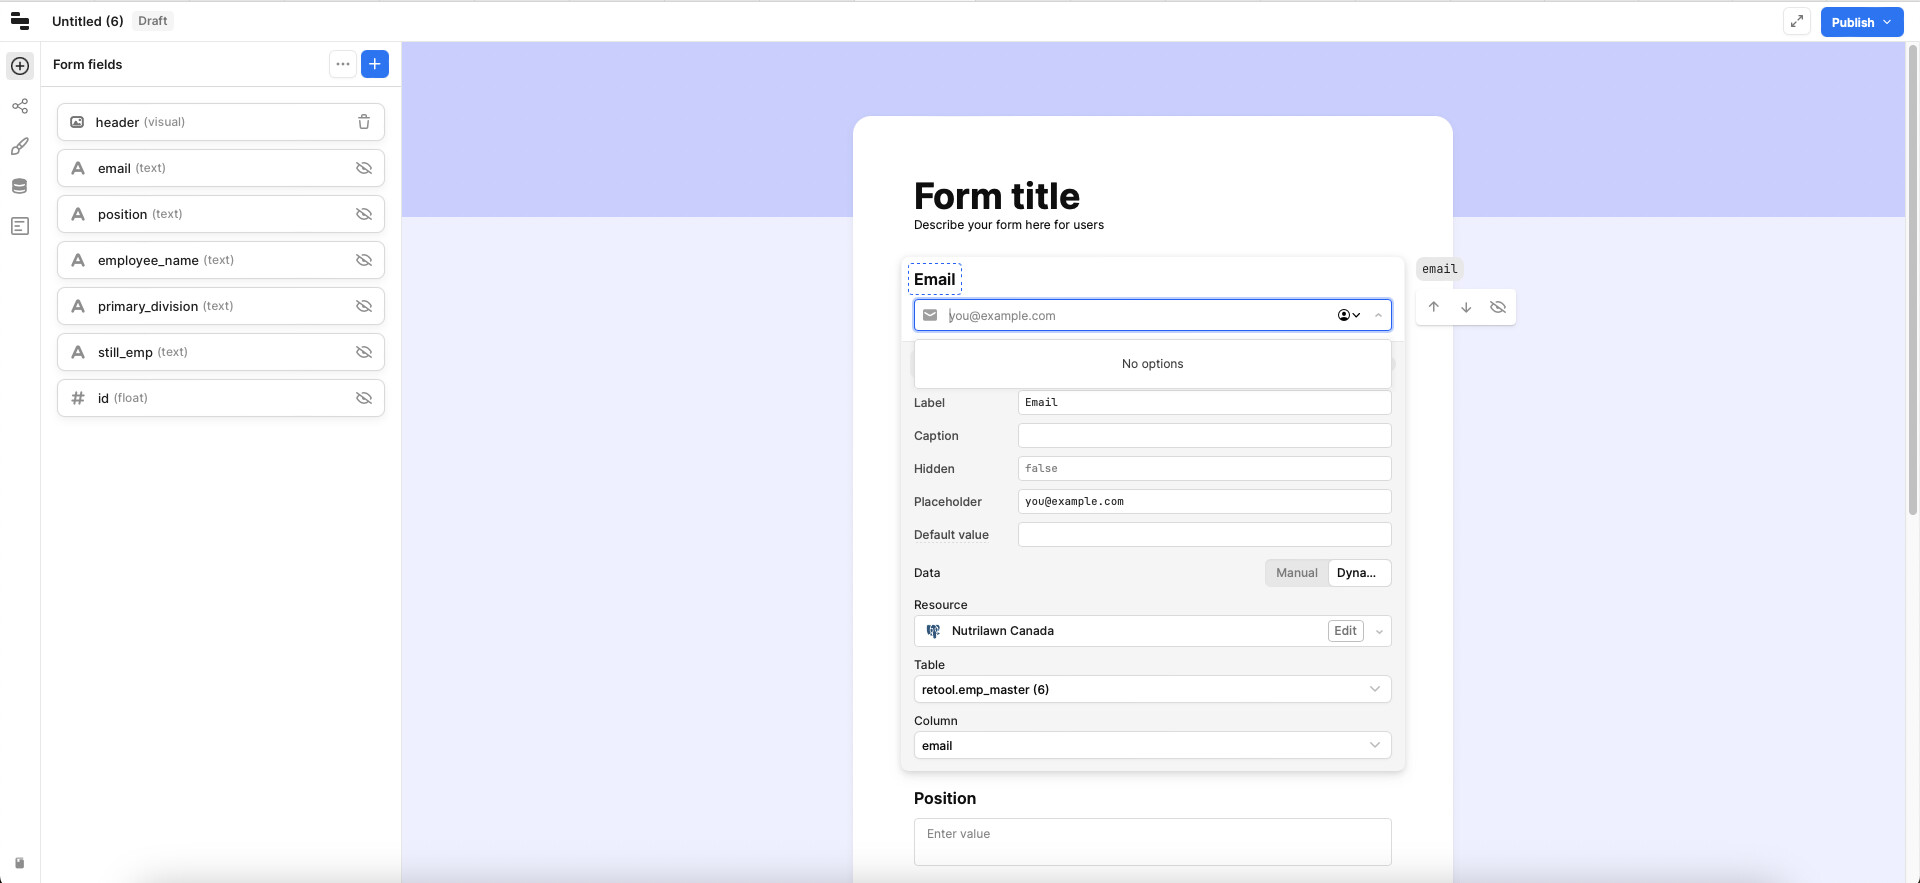1920x883 pixels.
Task: Select the Manual data tab
Action: (x=1297, y=573)
